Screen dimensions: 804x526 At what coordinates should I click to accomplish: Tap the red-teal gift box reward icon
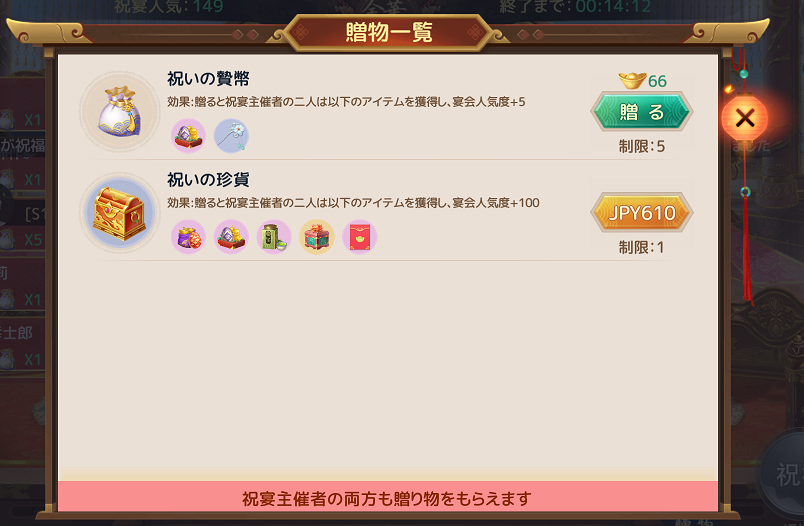(x=317, y=237)
